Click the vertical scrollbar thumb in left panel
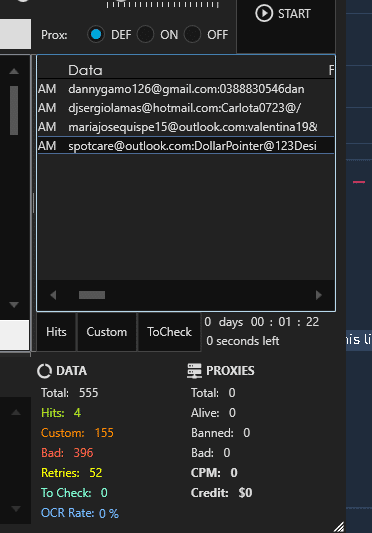The width and height of the screenshot is (372, 533). point(14,110)
